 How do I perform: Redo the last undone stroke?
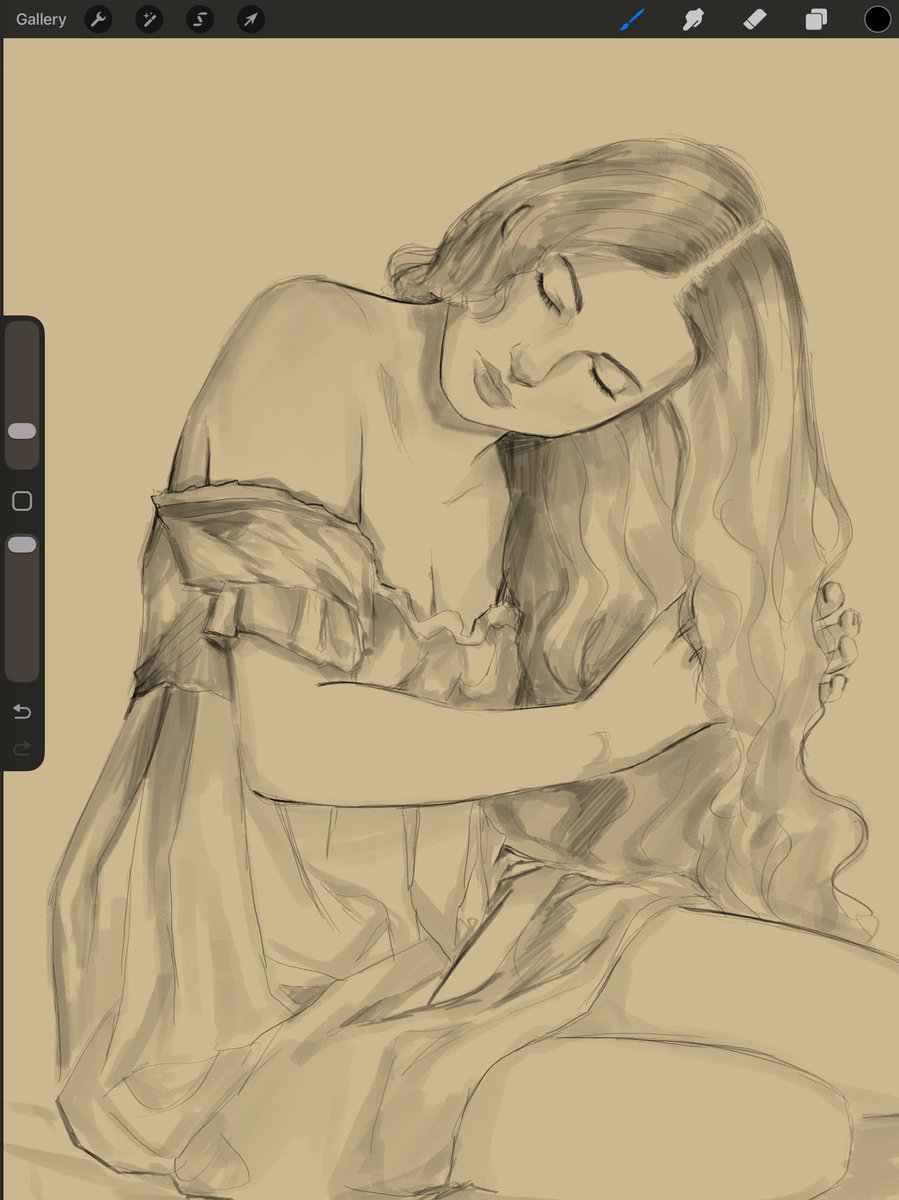pos(22,748)
